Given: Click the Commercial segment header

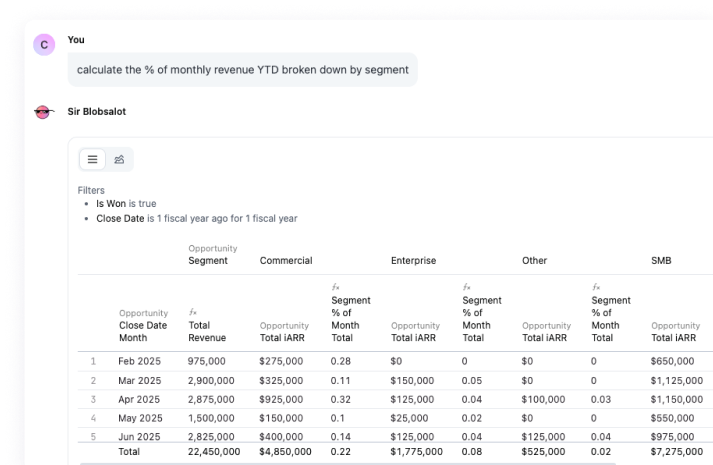Looking at the screenshot, I should pos(285,261).
